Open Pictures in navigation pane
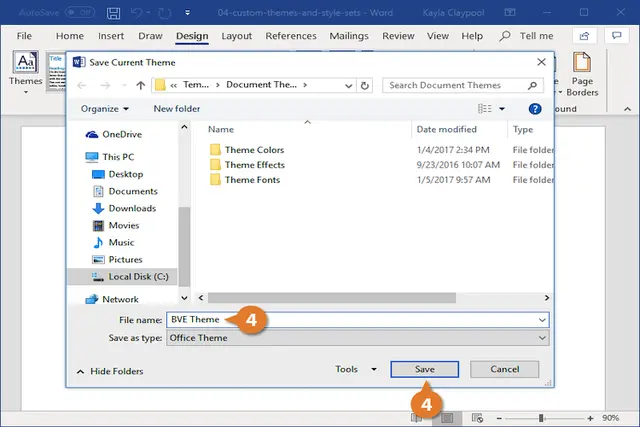 pos(118,260)
